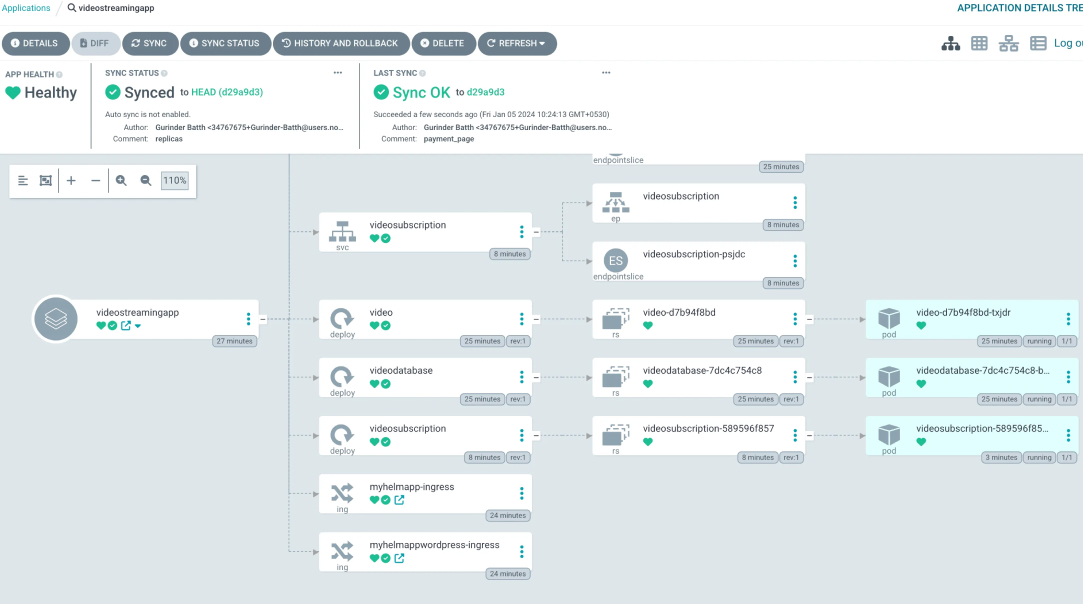1083x604 pixels.
Task: Click the fit-to-screen graph icon
Action: (46, 181)
